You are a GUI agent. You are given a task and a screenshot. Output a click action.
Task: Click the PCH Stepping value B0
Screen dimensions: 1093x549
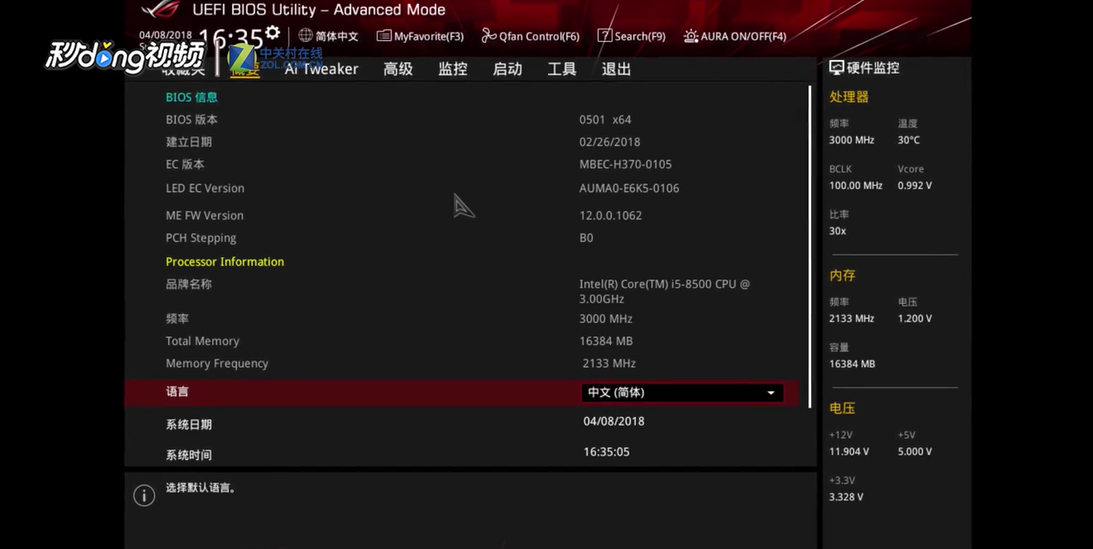pos(586,238)
